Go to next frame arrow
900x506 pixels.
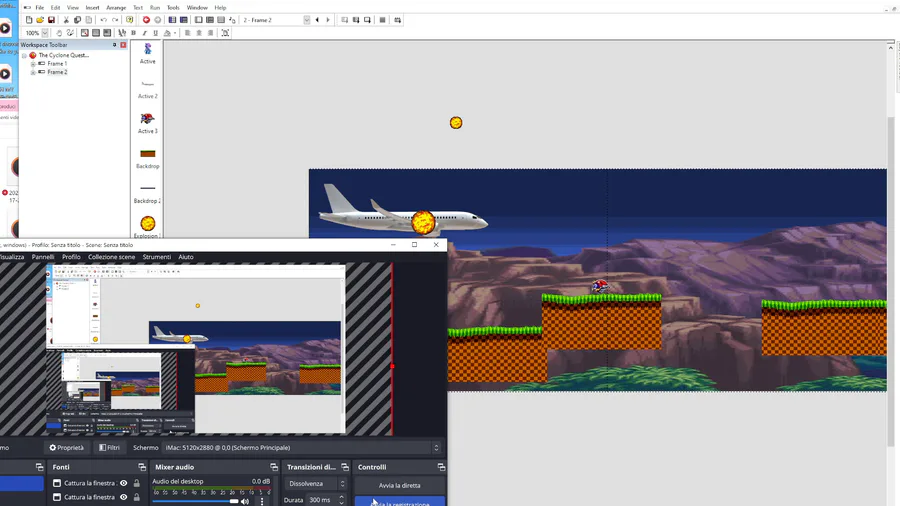(328, 20)
